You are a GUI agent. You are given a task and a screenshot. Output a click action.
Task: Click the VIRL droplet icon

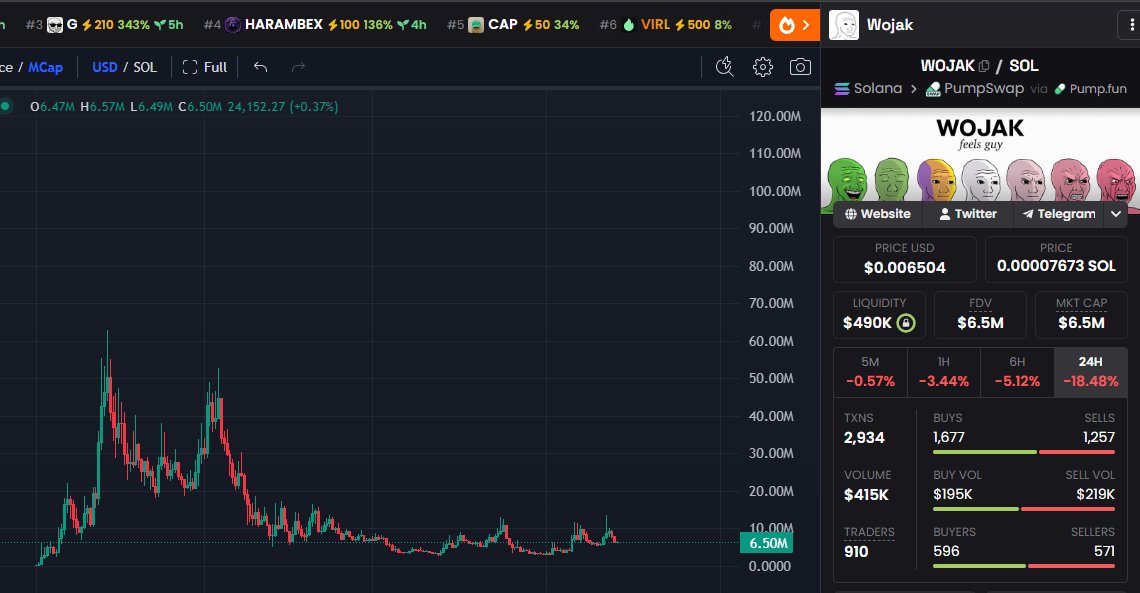(x=629, y=25)
